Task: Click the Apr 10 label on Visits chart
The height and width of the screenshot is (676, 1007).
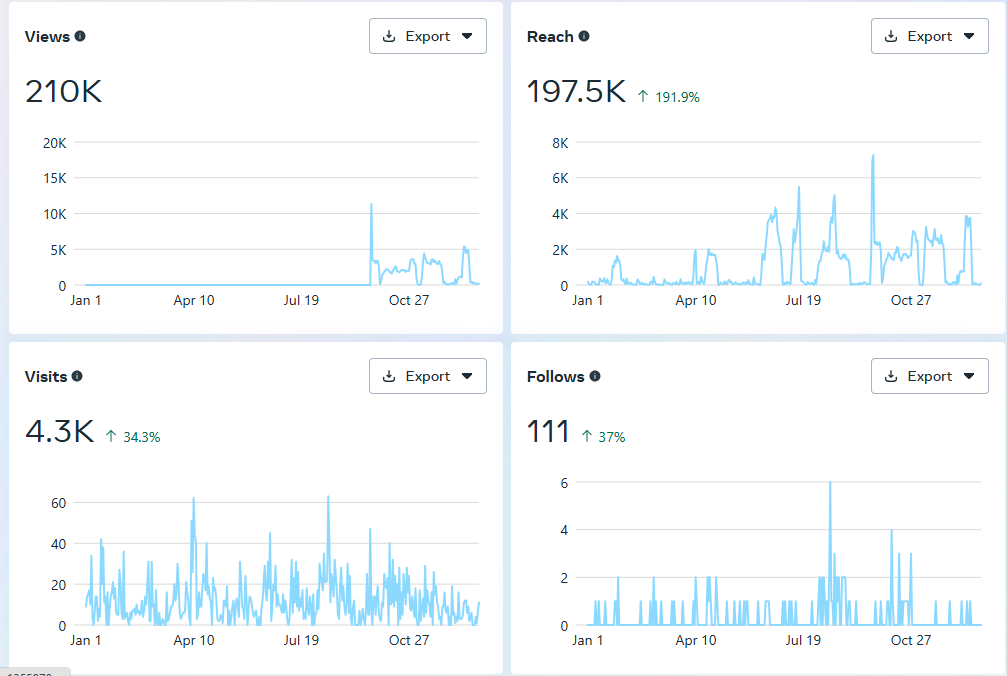Action: (x=194, y=640)
